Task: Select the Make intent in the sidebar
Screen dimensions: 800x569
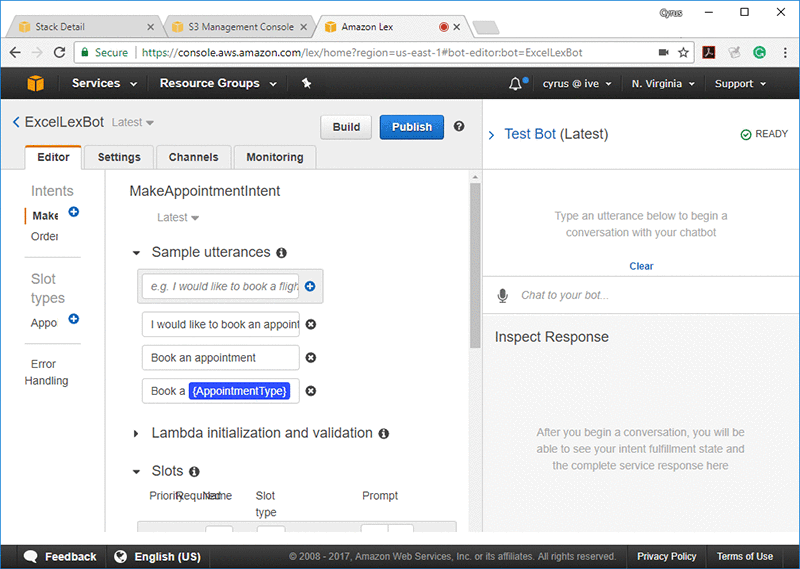Action: (x=45, y=216)
